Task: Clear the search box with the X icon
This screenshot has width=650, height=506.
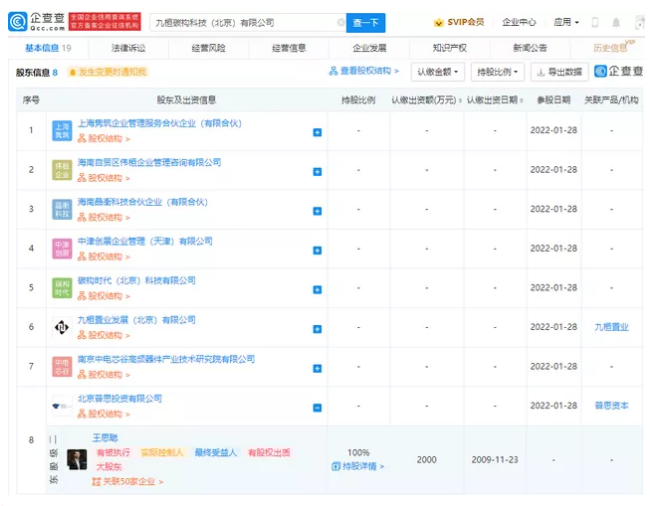Action: (x=340, y=22)
